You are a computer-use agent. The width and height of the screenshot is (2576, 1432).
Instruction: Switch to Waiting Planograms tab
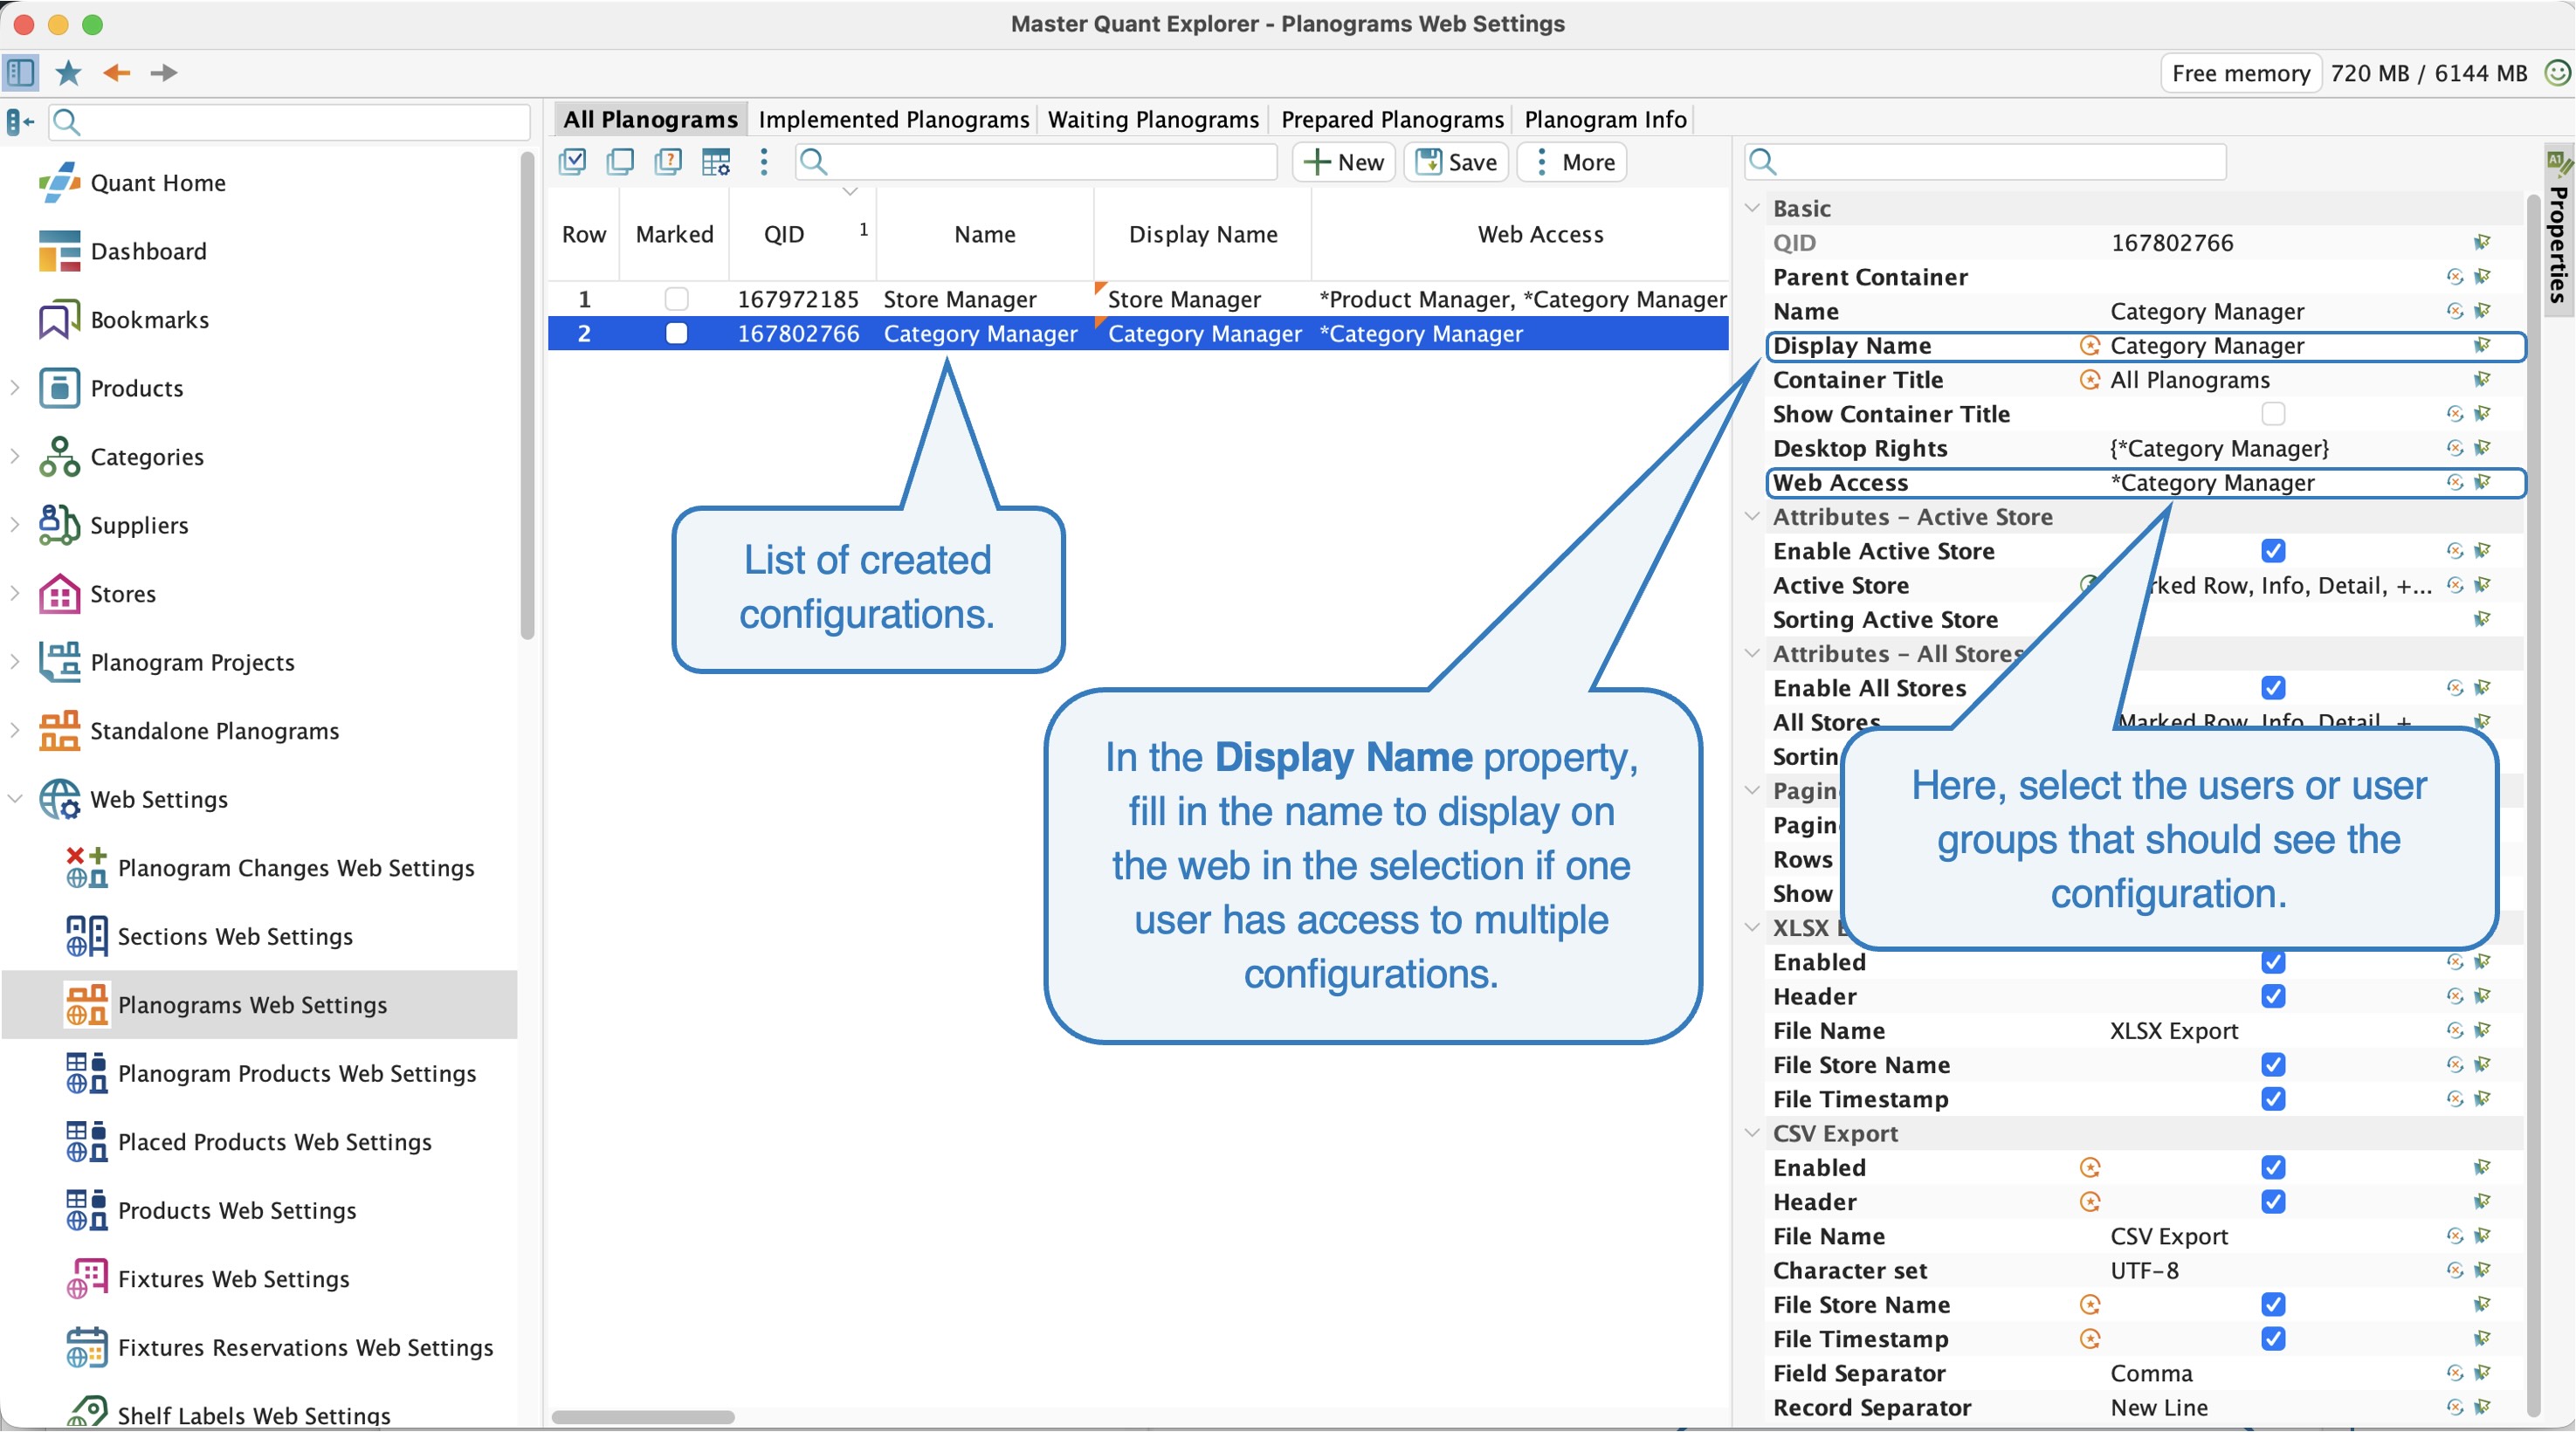pyautogui.click(x=1153, y=119)
